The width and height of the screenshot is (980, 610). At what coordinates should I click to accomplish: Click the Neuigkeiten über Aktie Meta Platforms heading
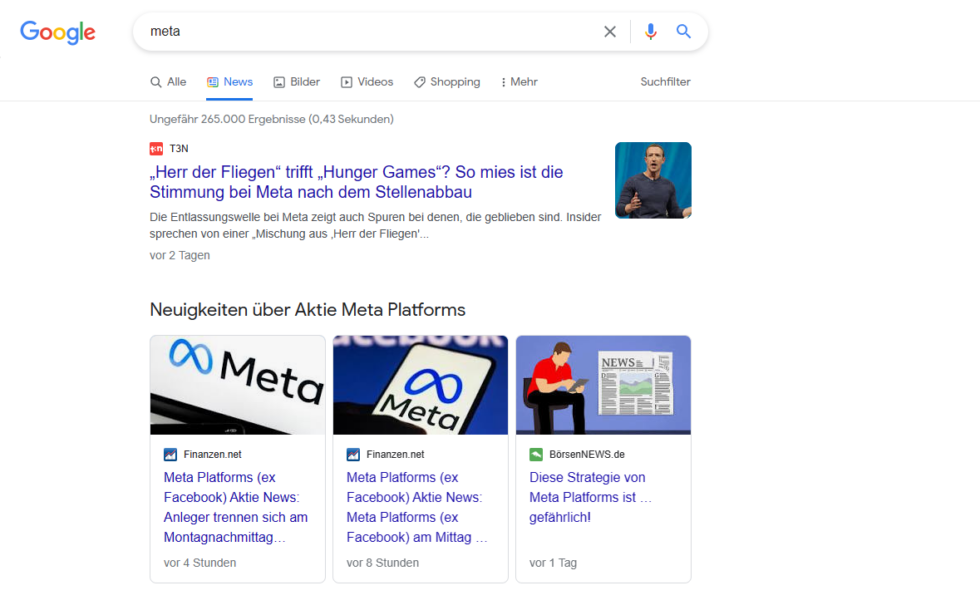pyautogui.click(x=308, y=310)
